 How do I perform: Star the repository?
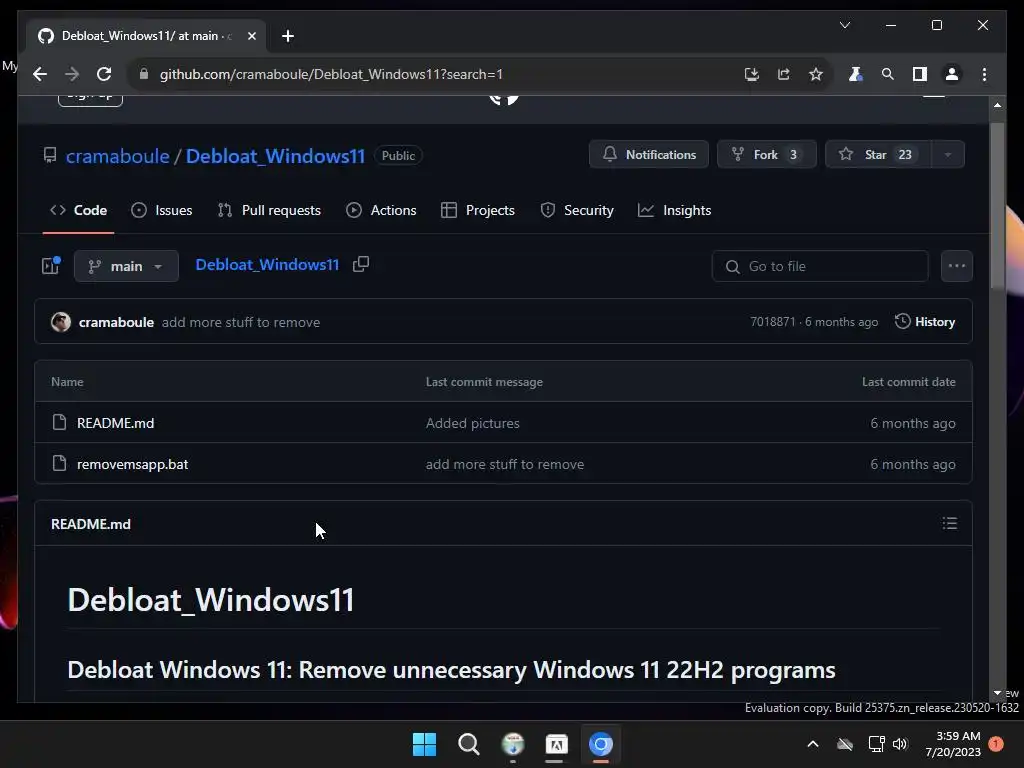878,155
